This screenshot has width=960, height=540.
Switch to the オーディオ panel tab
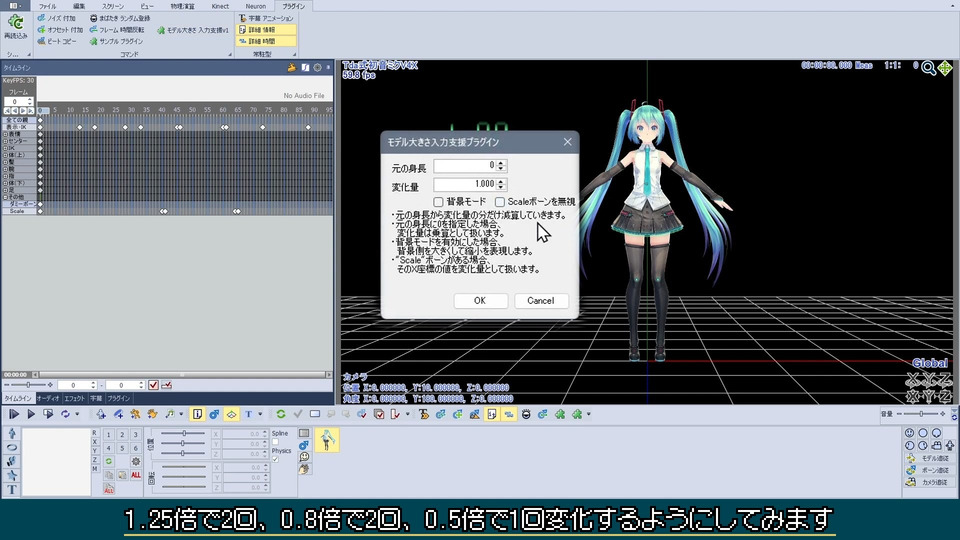pyautogui.click(x=48, y=398)
